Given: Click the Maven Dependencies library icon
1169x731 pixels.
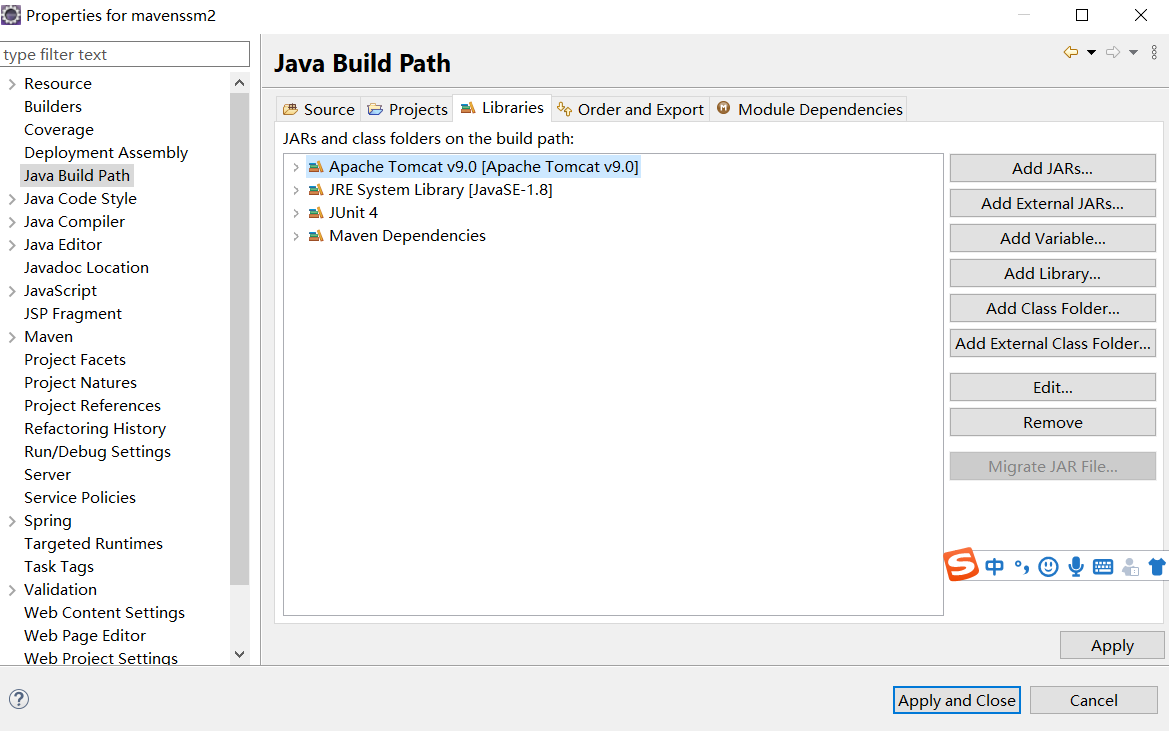Looking at the screenshot, I should point(316,236).
